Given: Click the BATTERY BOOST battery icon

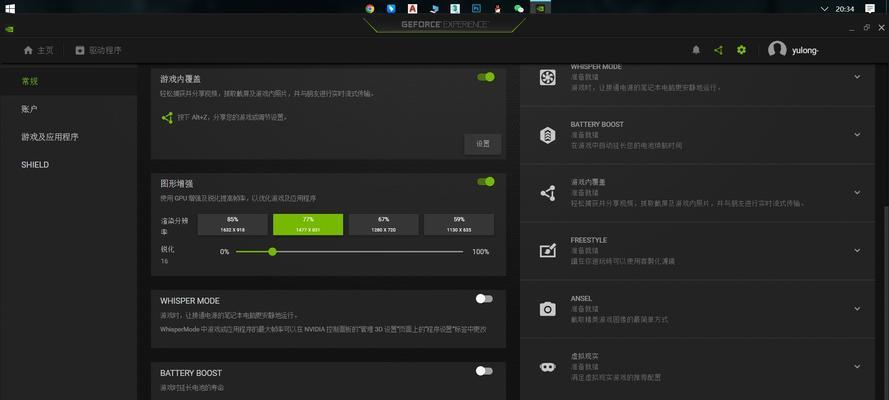Looking at the screenshot, I should (x=547, y=135).
